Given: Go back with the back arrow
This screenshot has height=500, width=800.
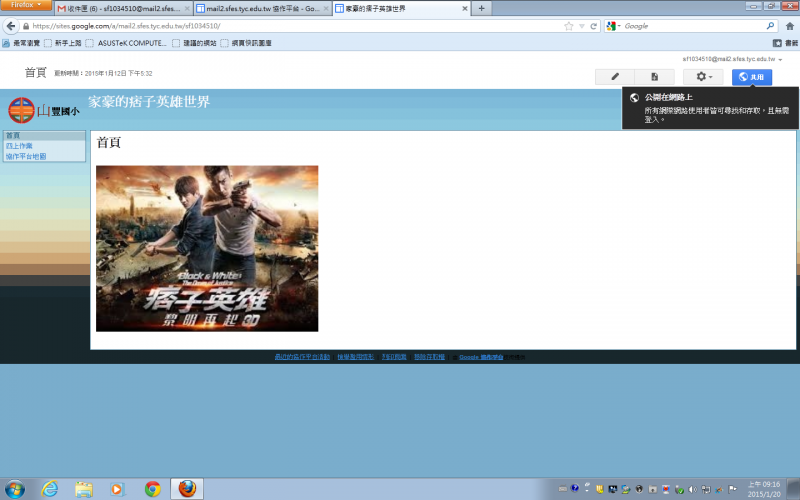Looking at the screenshot, I should pyautogui.click(x=11, y=26).
